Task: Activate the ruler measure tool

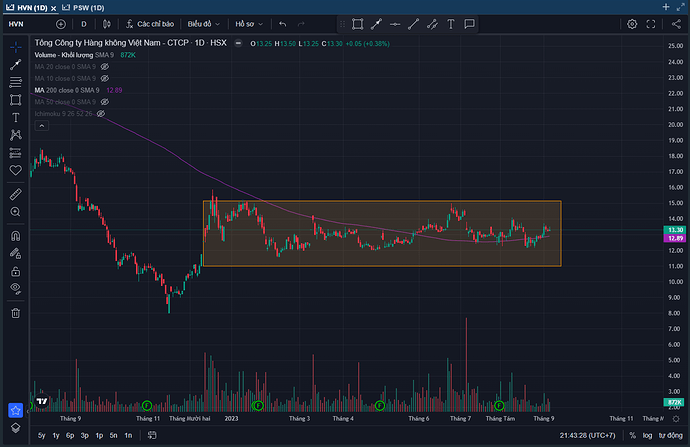Action: pyautogui.click(x=16, y=194)
